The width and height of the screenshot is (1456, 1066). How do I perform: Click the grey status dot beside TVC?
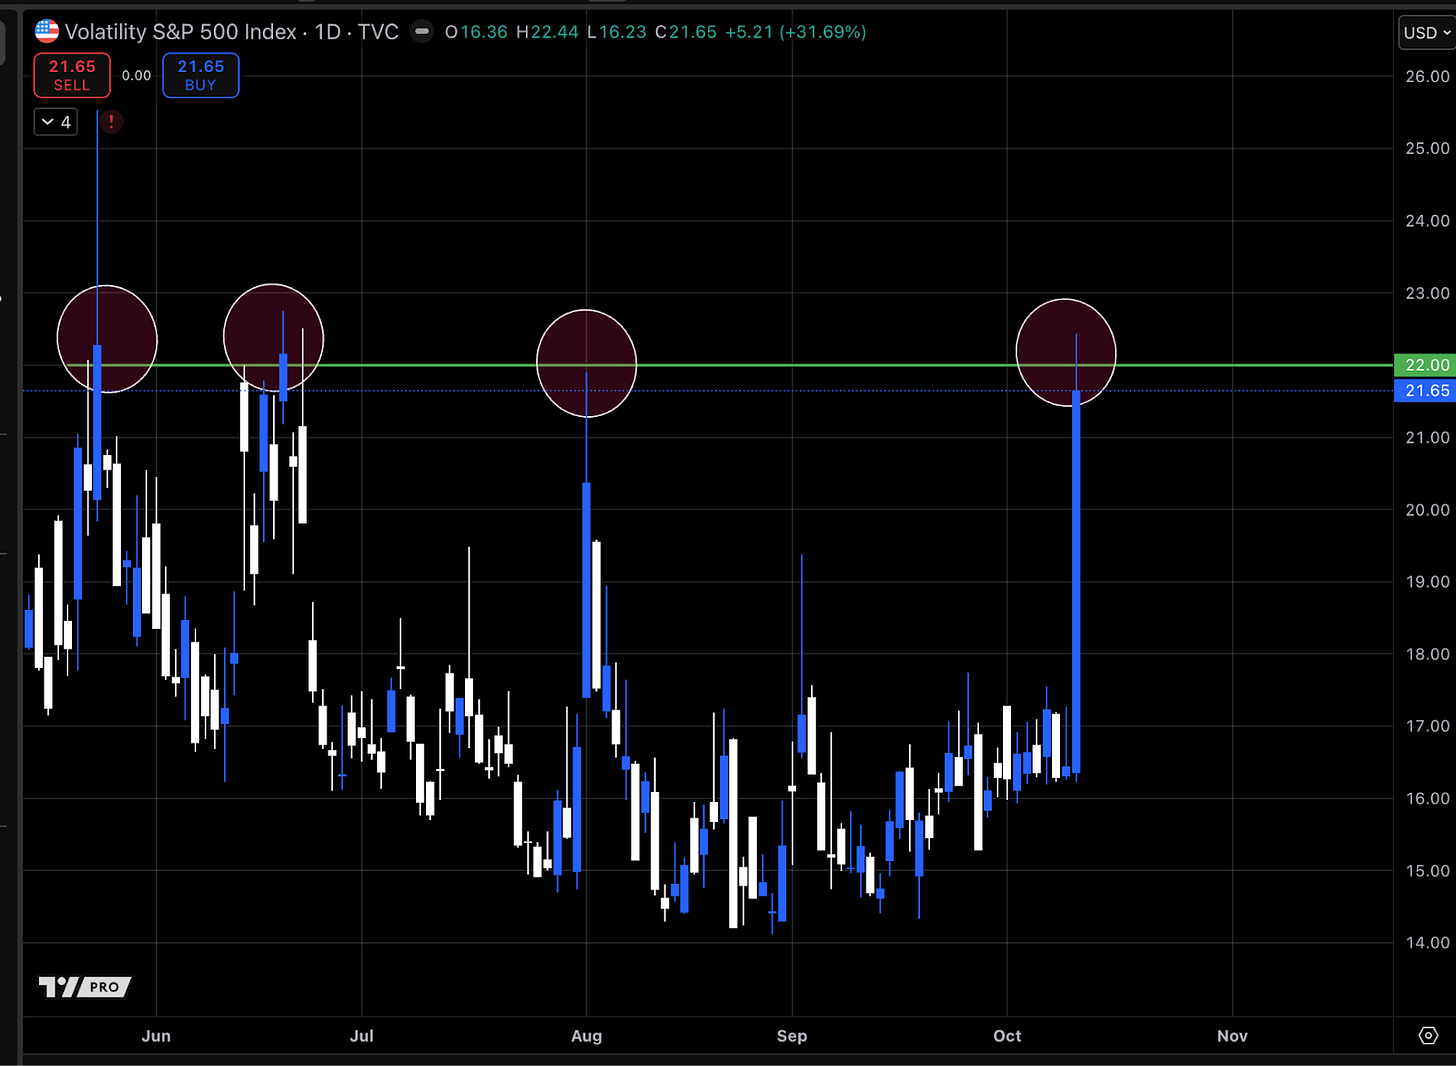point(423,32)
